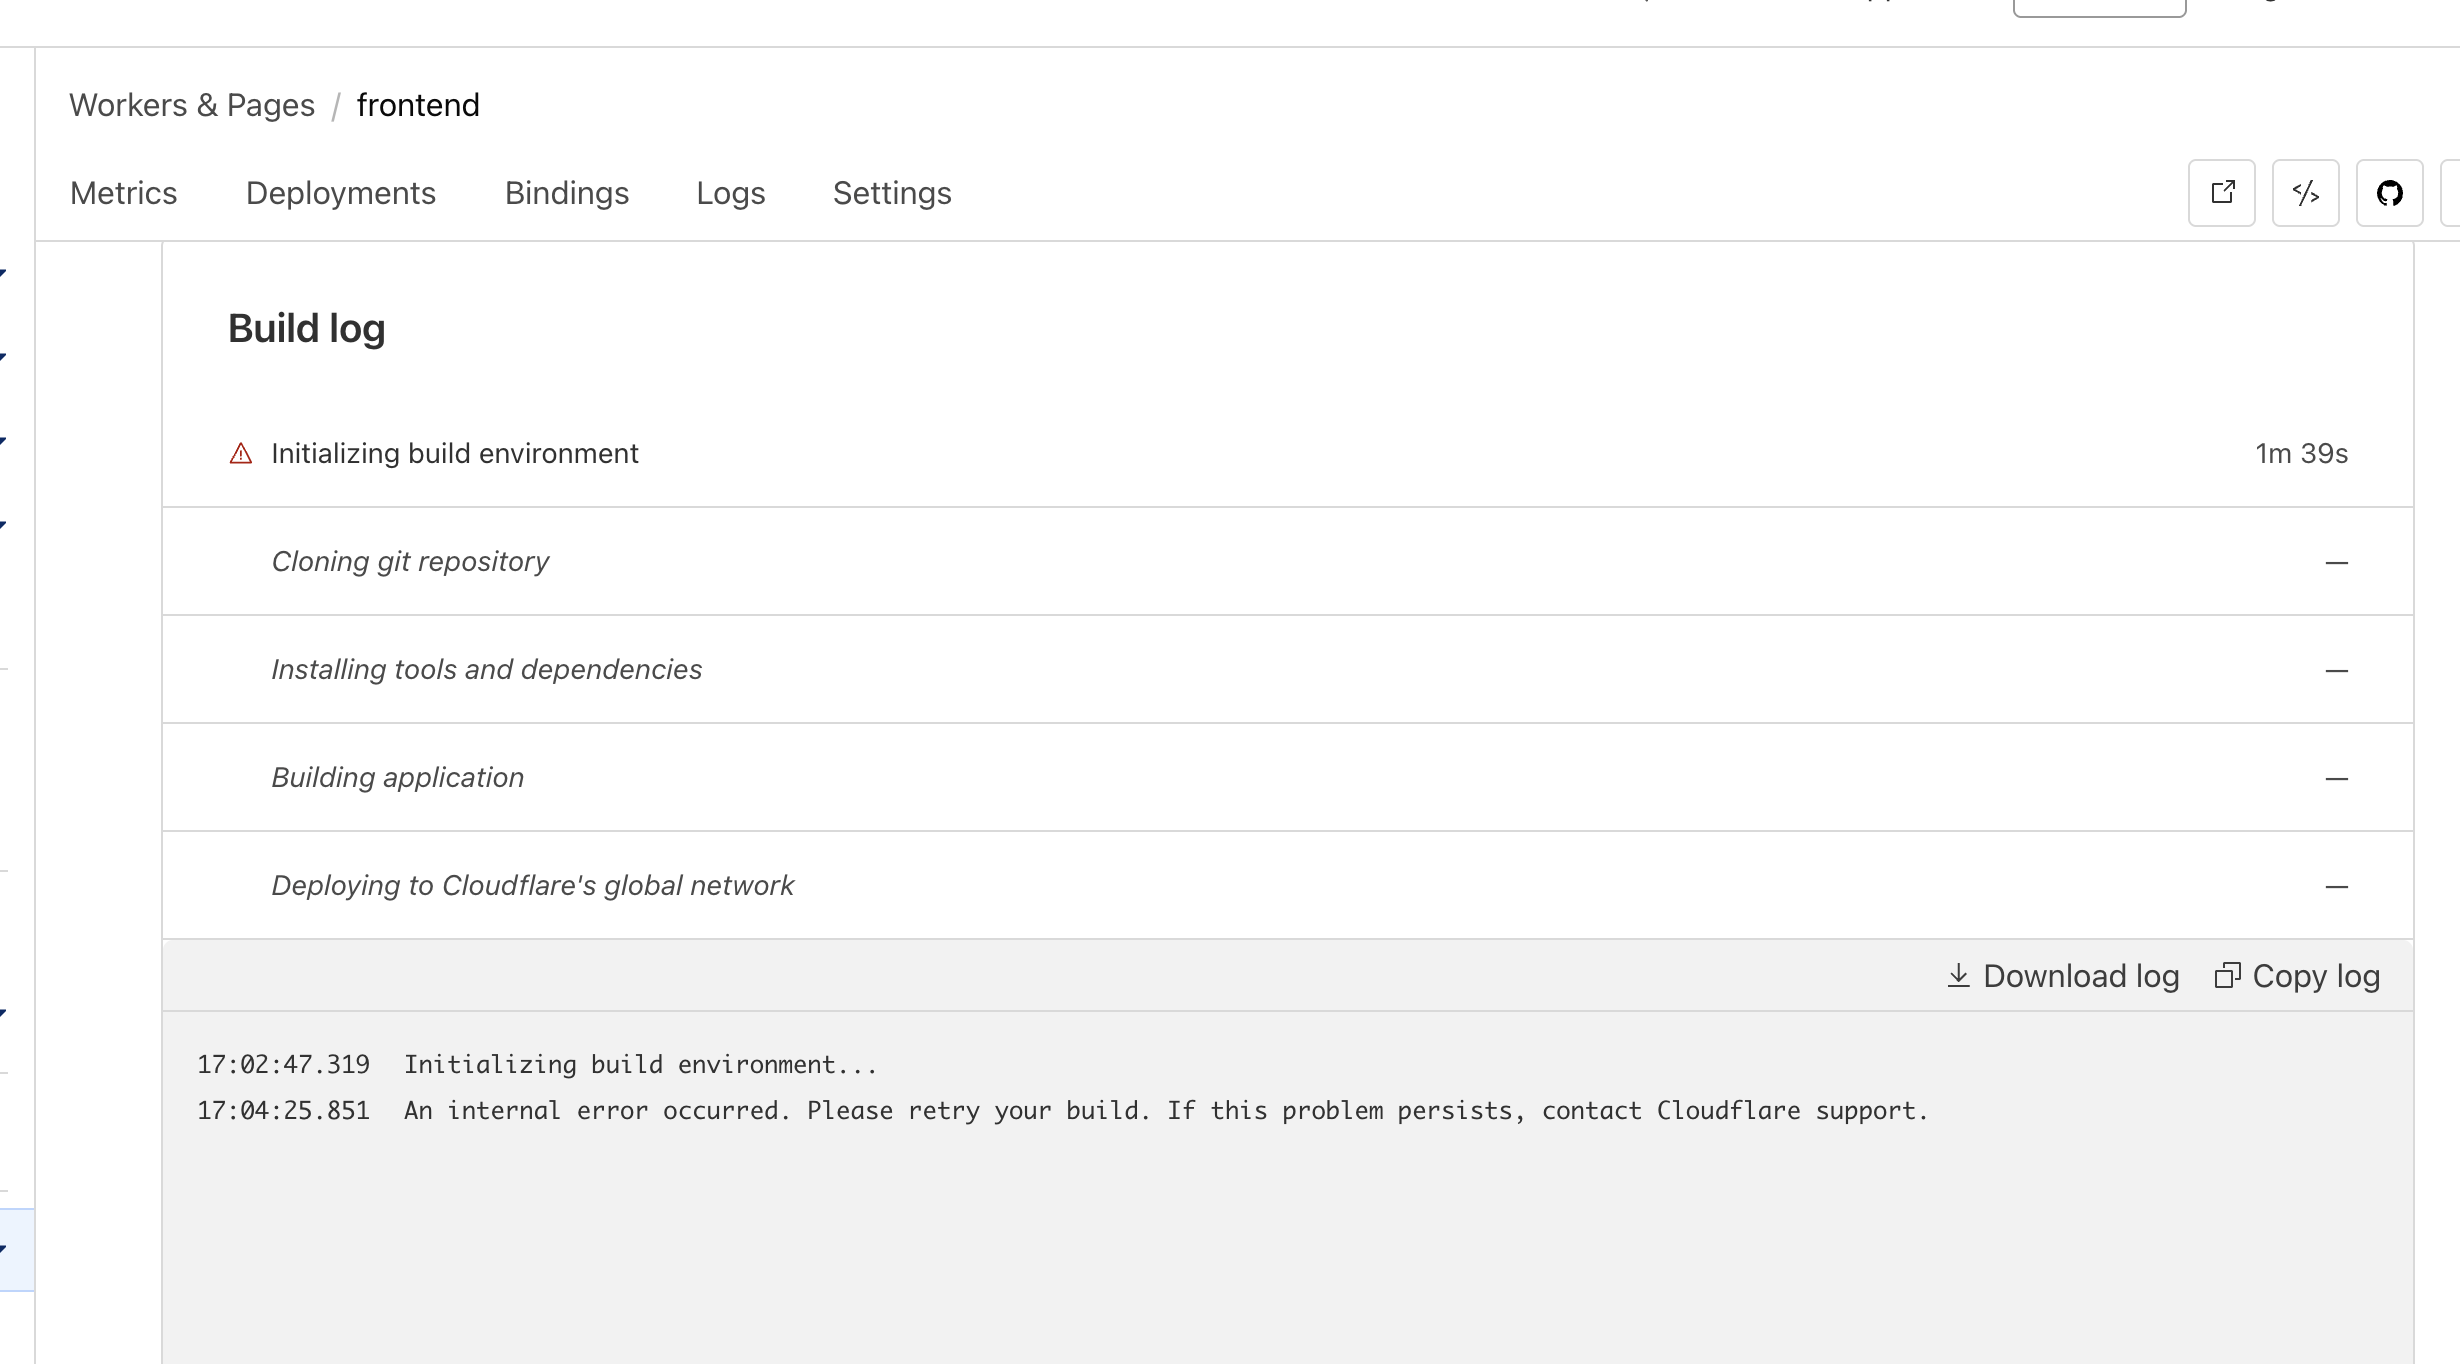The width and height of the screenshot is (2460, 1364).
Task: Select log line timestamp 17:04:25.851
Action: (x=283, y=1111)
